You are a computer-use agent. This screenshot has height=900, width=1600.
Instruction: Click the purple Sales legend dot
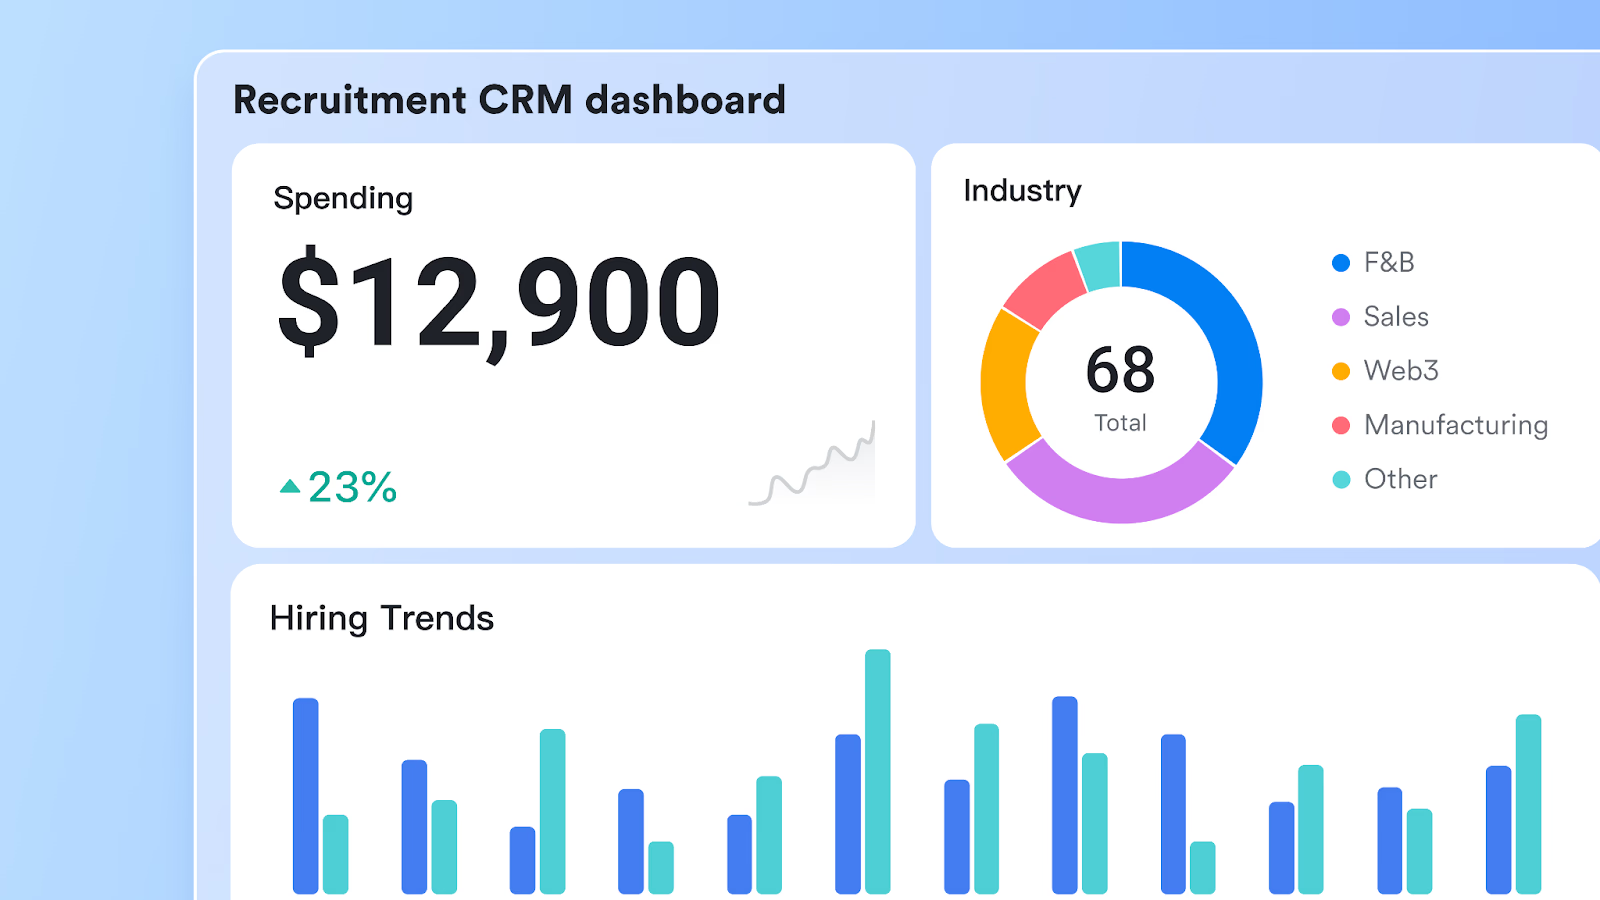[x=1341, y=317]
